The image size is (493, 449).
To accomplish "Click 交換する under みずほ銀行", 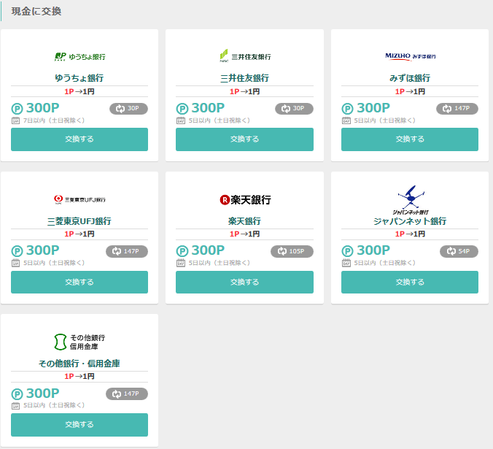I will (410, 139).
